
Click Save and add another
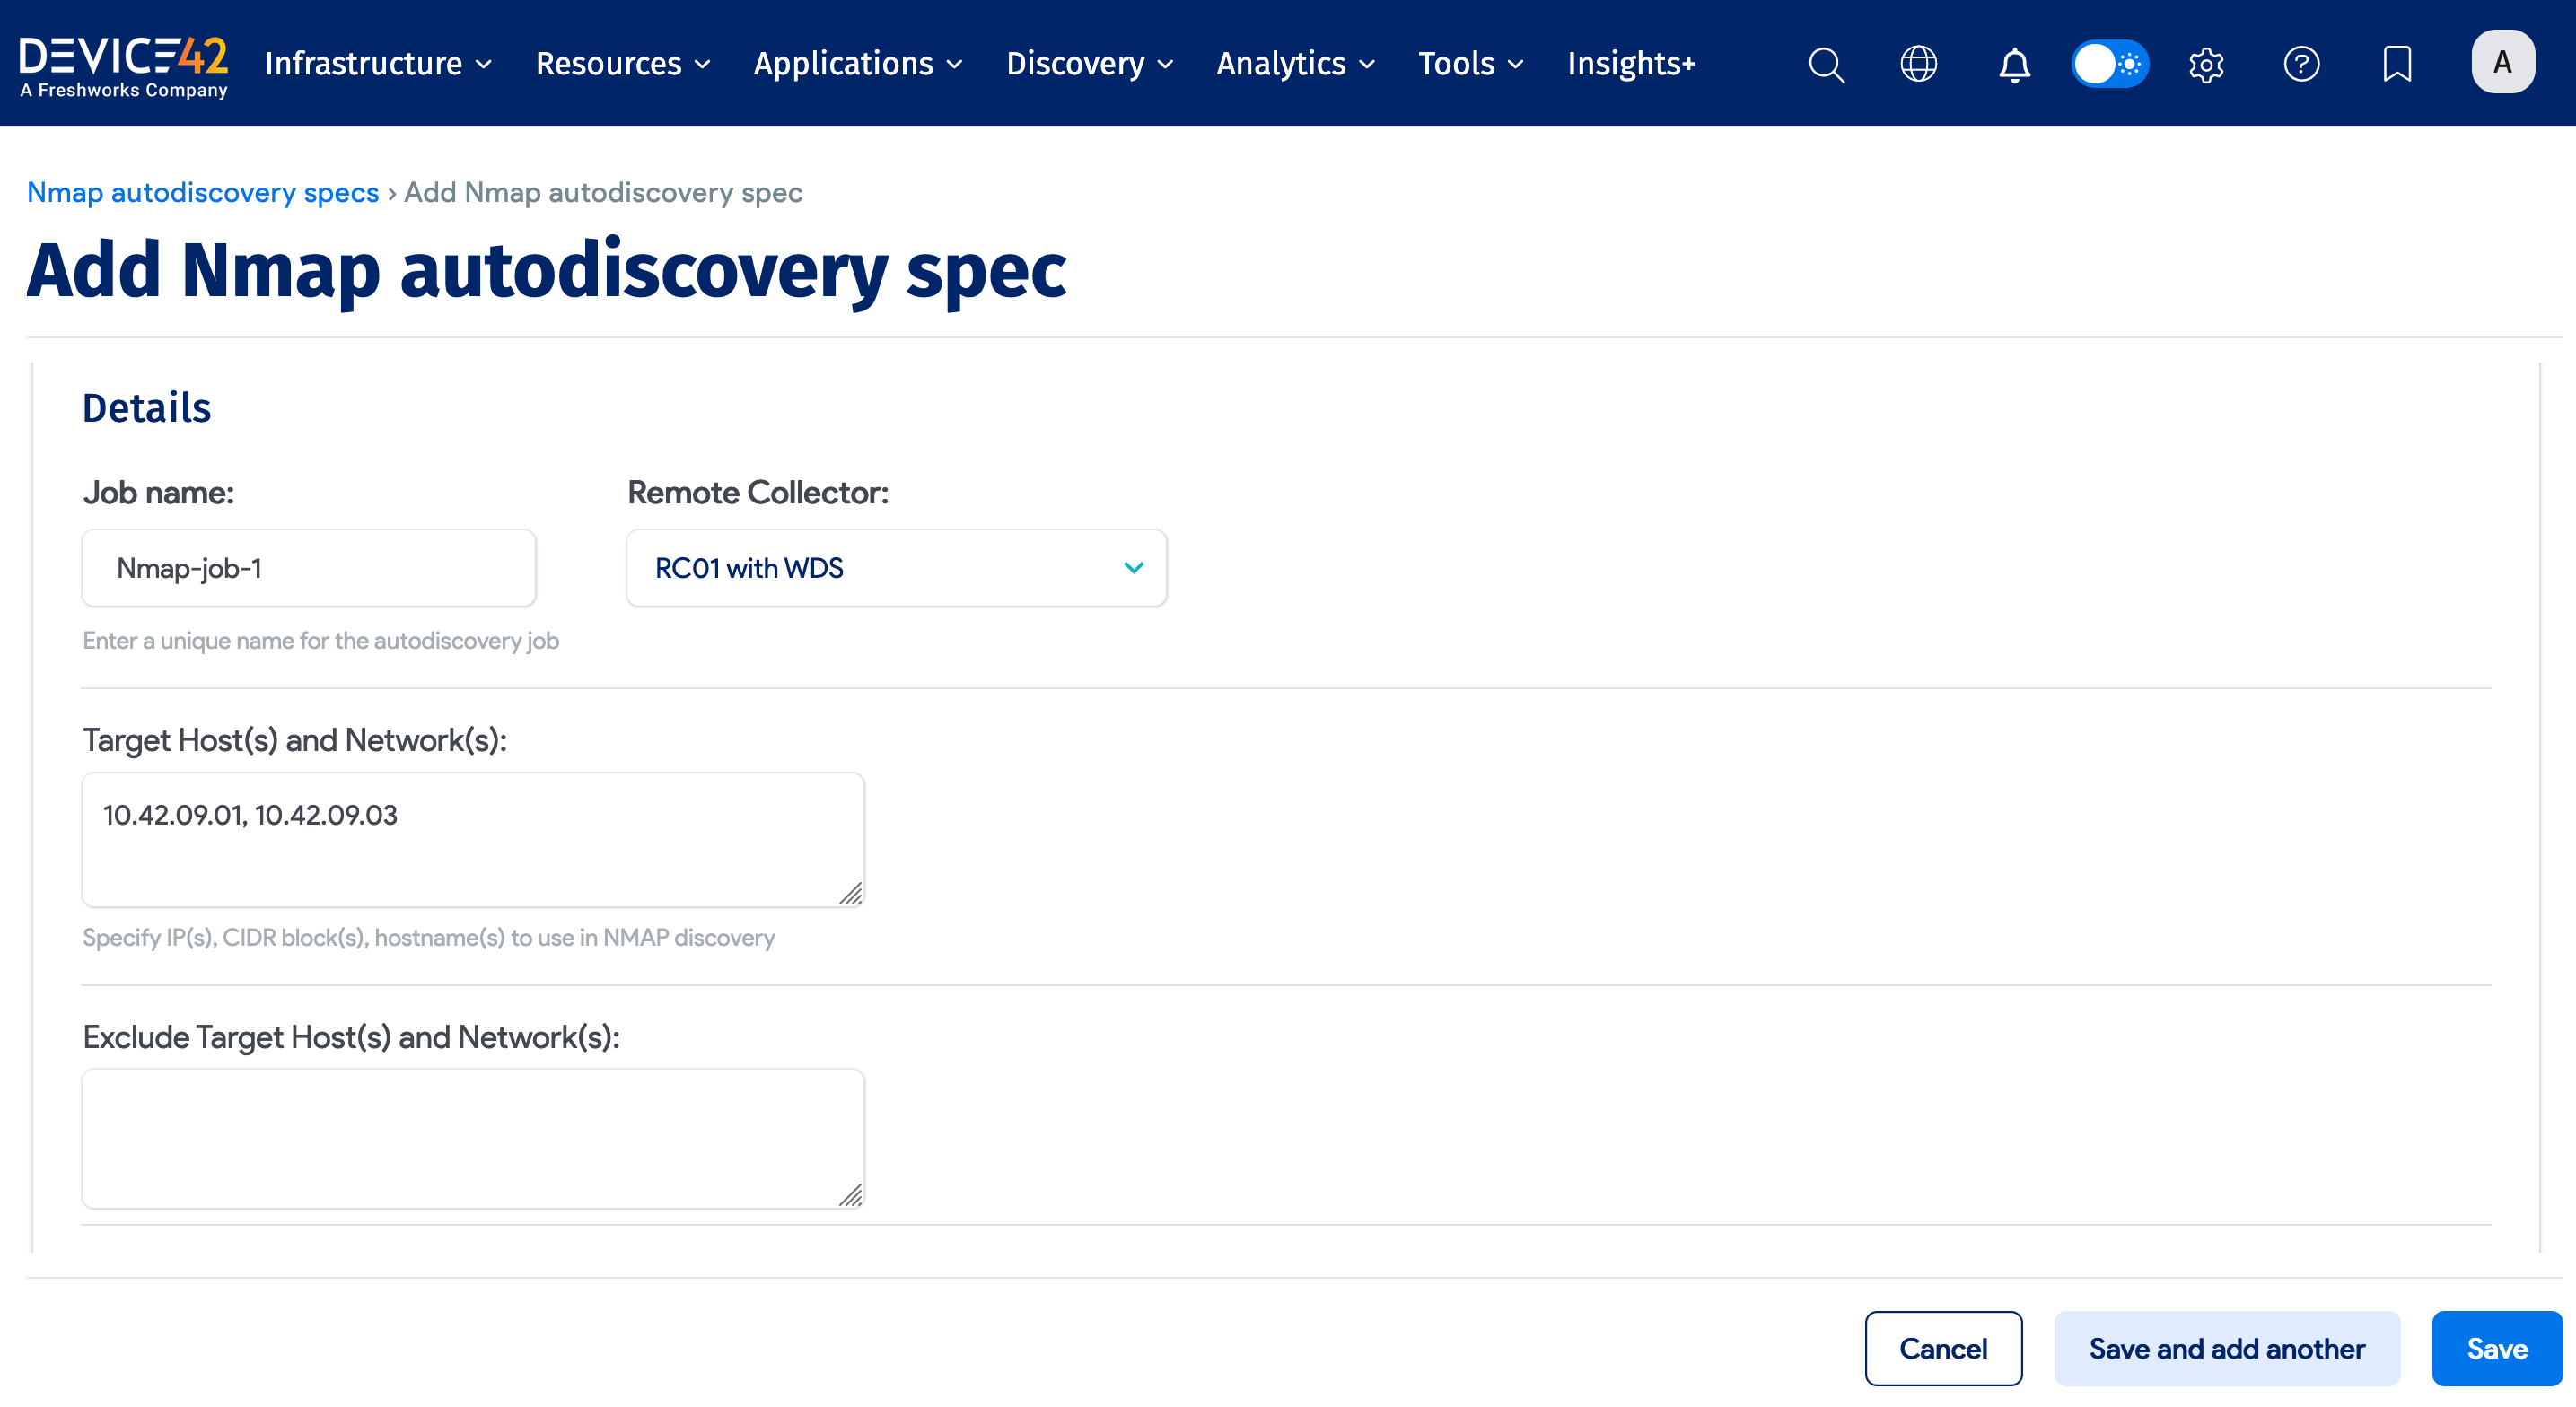[x=2226, y=1348]
